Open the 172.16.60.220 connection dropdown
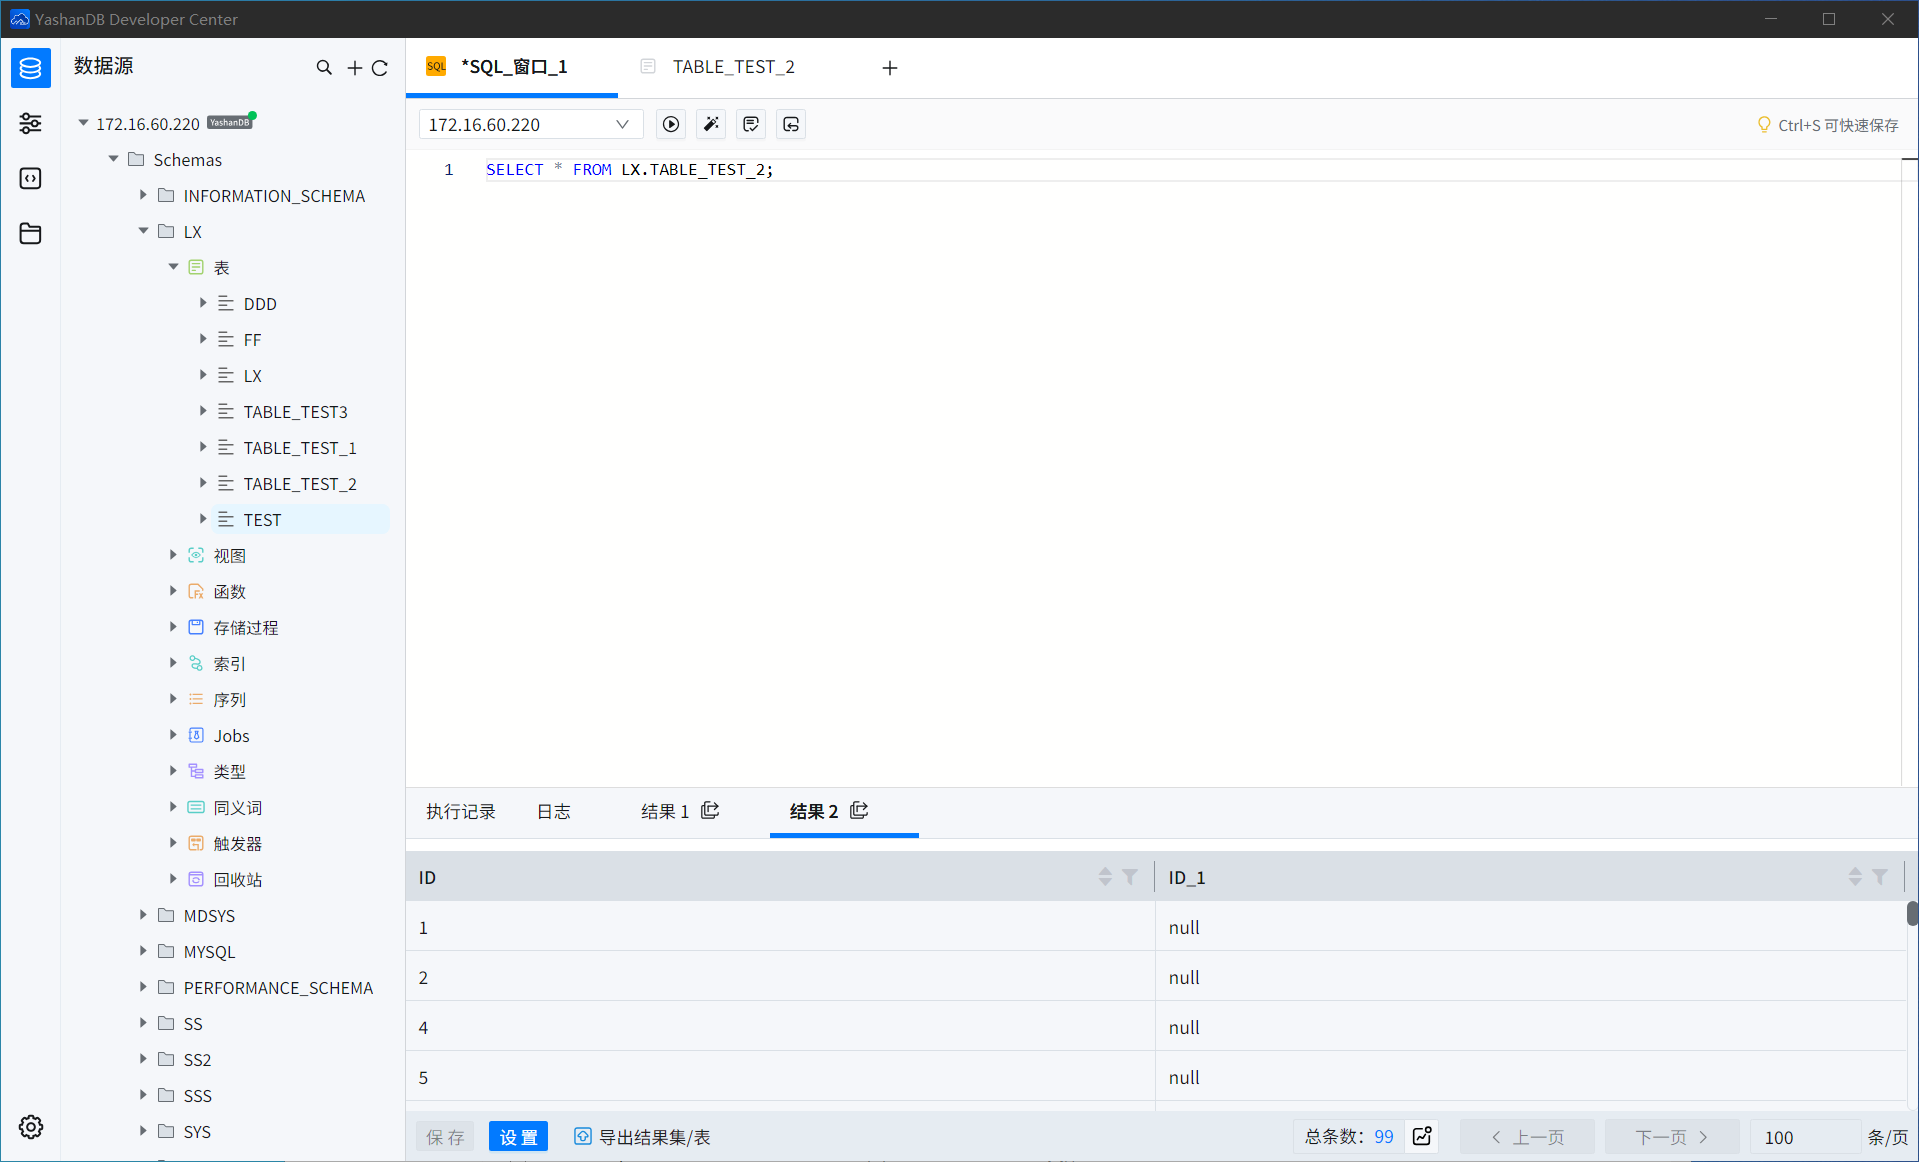The image size is (1919, 1162). pos(530,124)
